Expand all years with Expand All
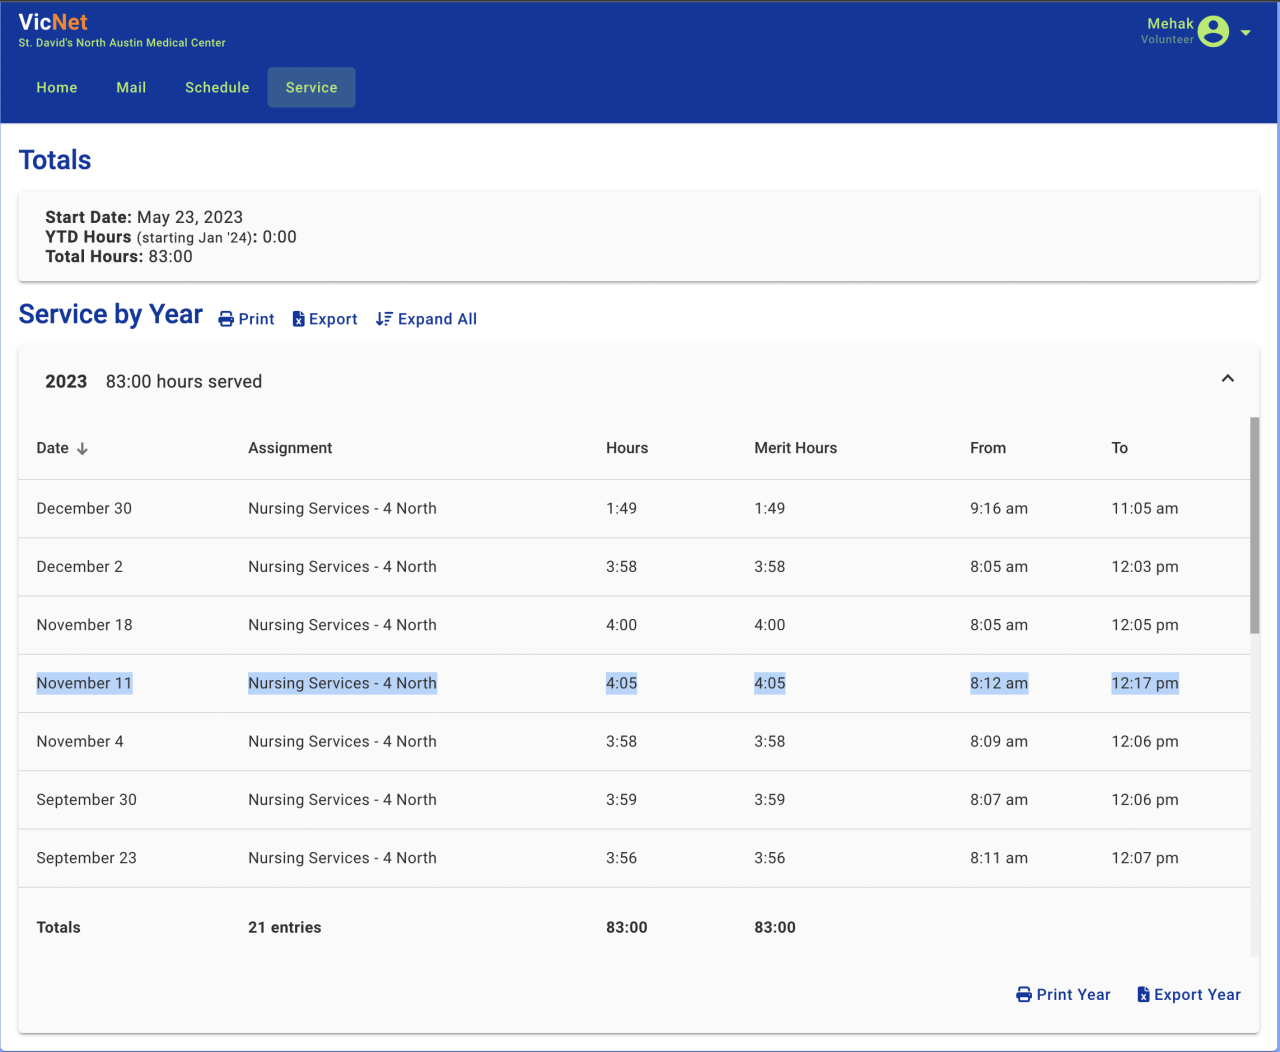1280x1052 pixels. [x=437, y=319]
